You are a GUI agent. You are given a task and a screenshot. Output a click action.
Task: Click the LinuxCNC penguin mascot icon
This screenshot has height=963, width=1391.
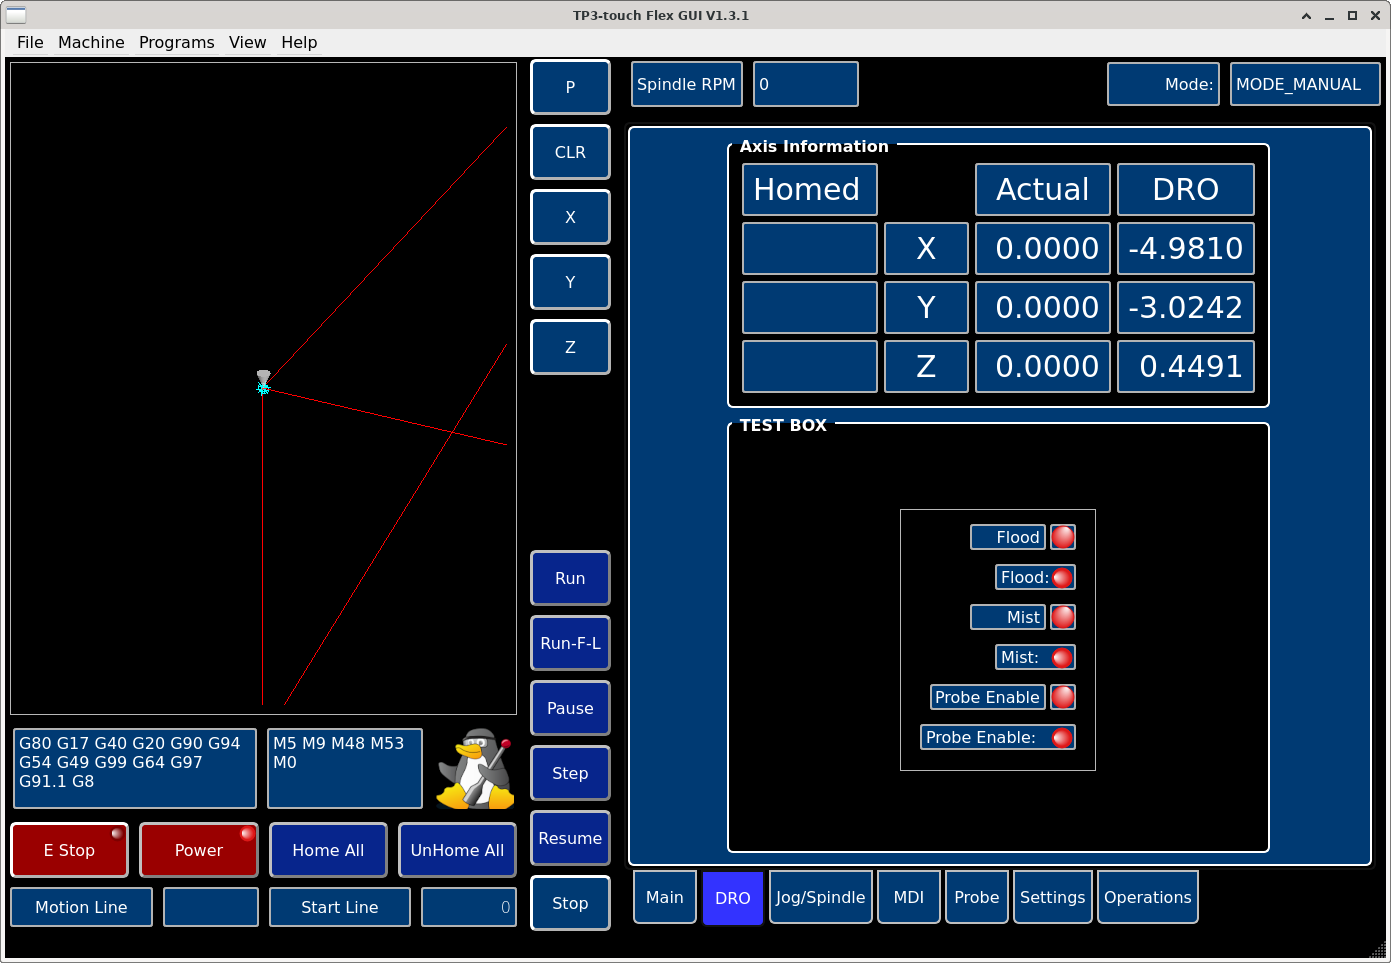[x=476, y=768]
